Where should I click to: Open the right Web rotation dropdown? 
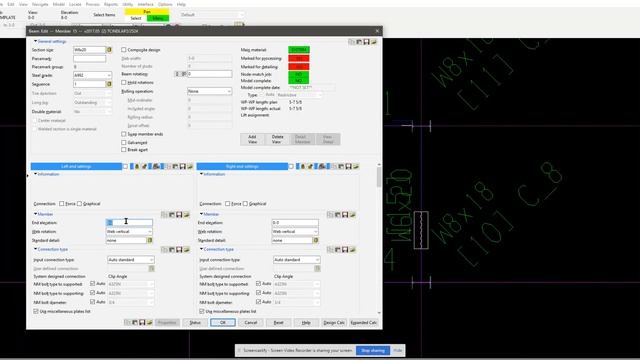coord(295,231)
